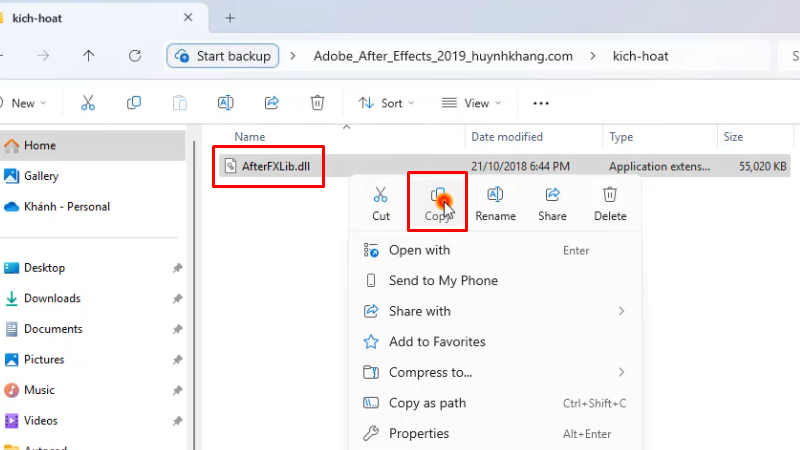Select Add to Favorites
This screenshot has height=450, width=800.
tap(495, 342)
